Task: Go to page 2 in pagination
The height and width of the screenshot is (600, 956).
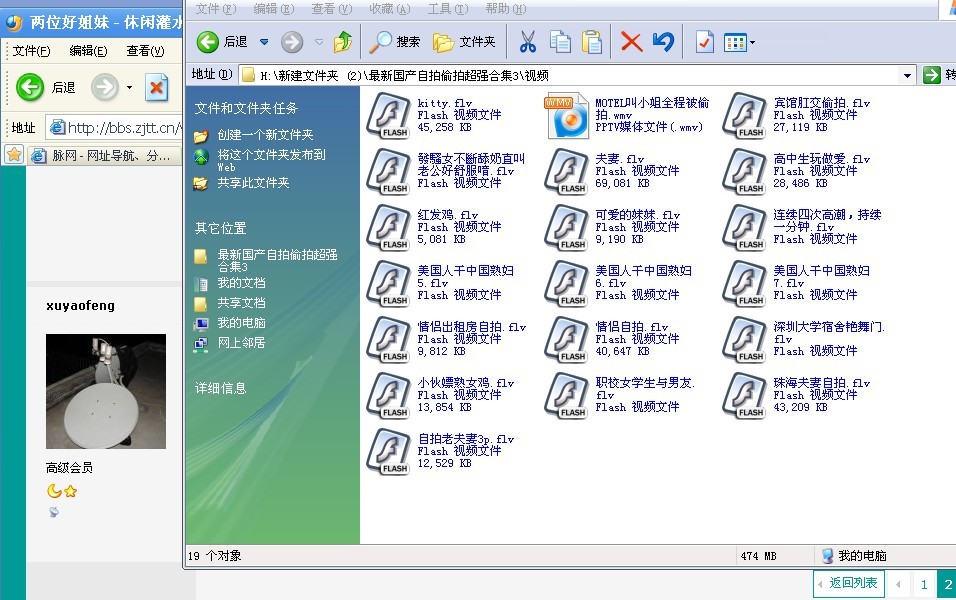Action: (x=946, y=583)
